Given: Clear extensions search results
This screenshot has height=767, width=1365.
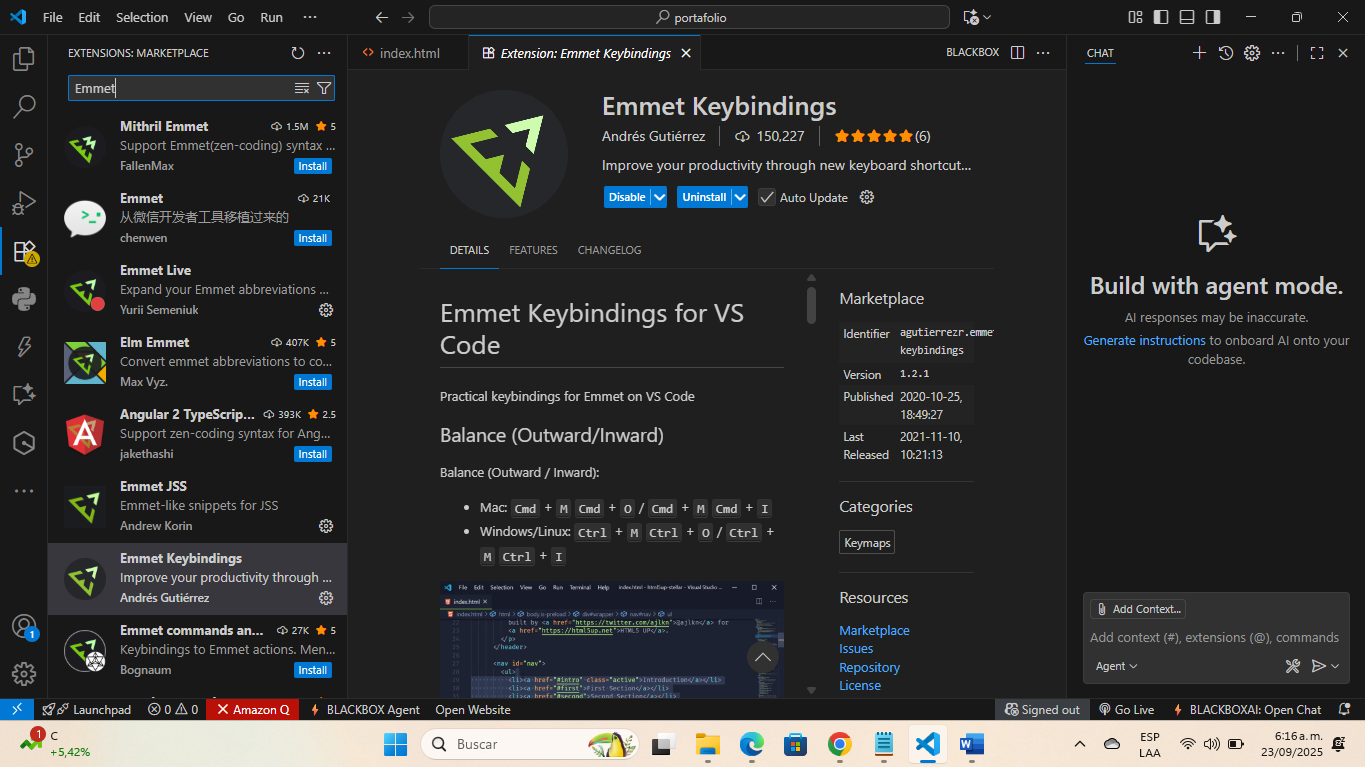Looking at the screenshot, I should (x=302, y=88).
